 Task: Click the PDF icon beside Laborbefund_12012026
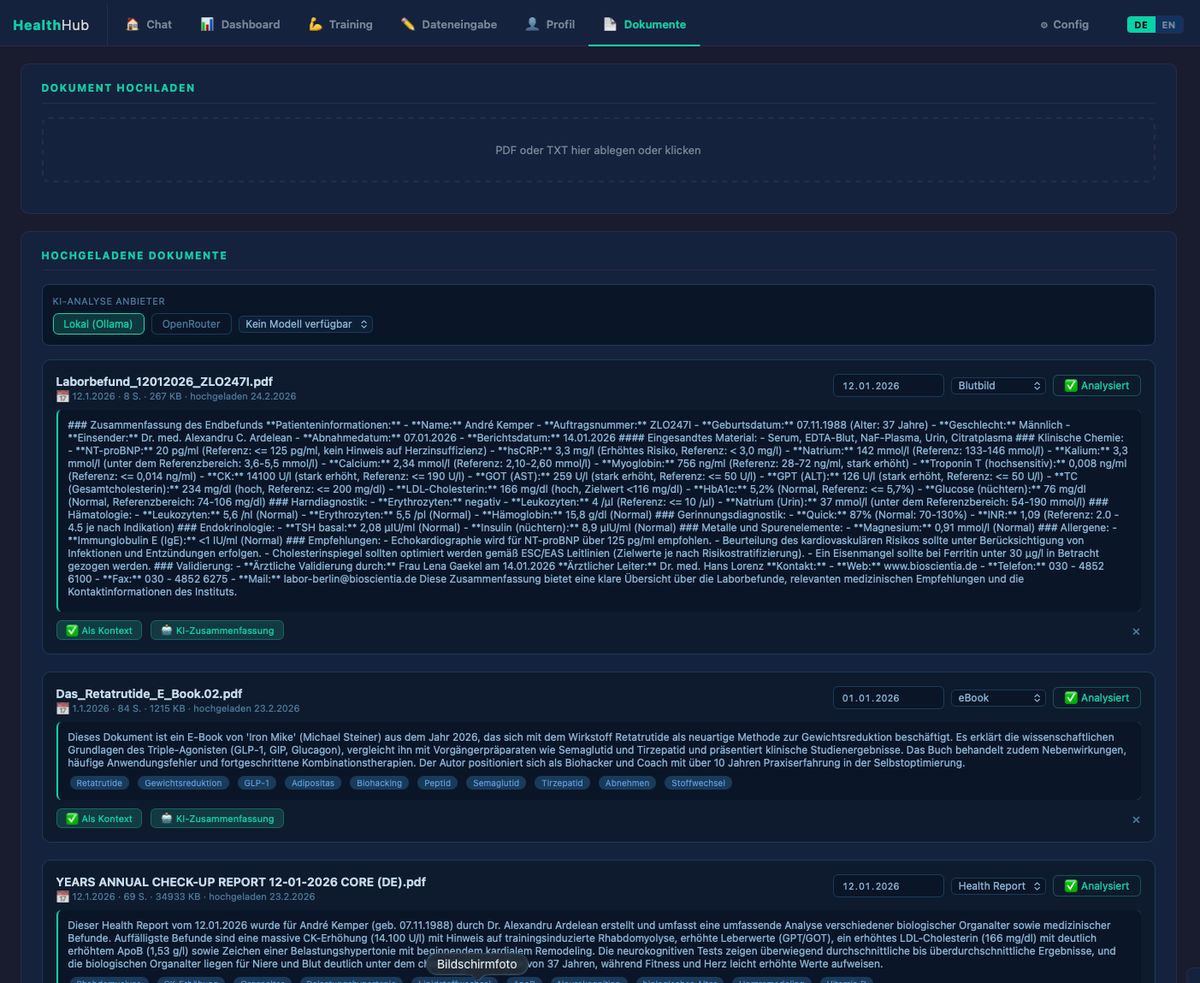click(61, 396)
